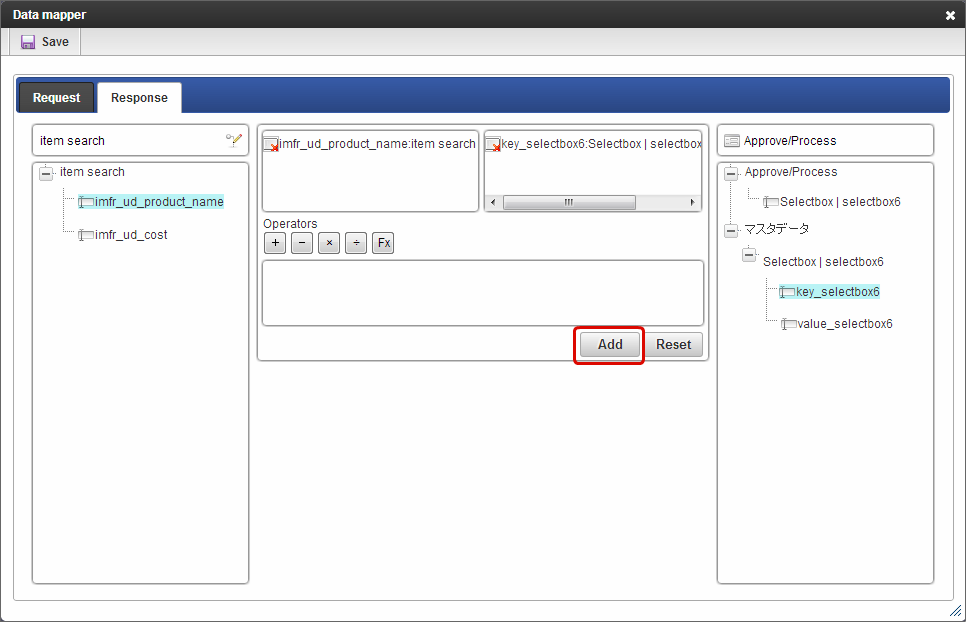The width and height of the screenshot is (966, 622).
Task: Click the expression input area
Action: [483, 293]
